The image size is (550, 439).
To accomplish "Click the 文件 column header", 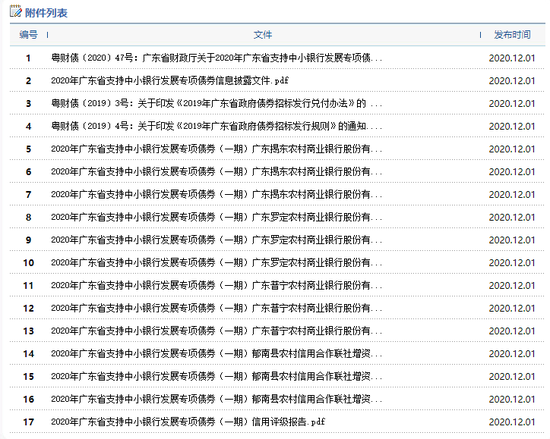I will pos(263,35).
